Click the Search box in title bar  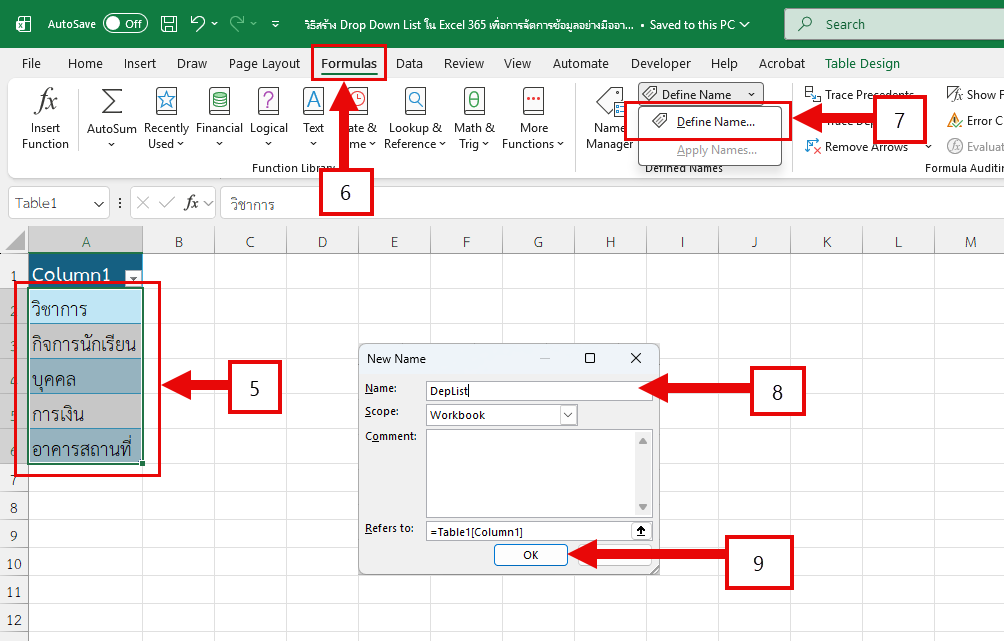(x=896, y=24)
